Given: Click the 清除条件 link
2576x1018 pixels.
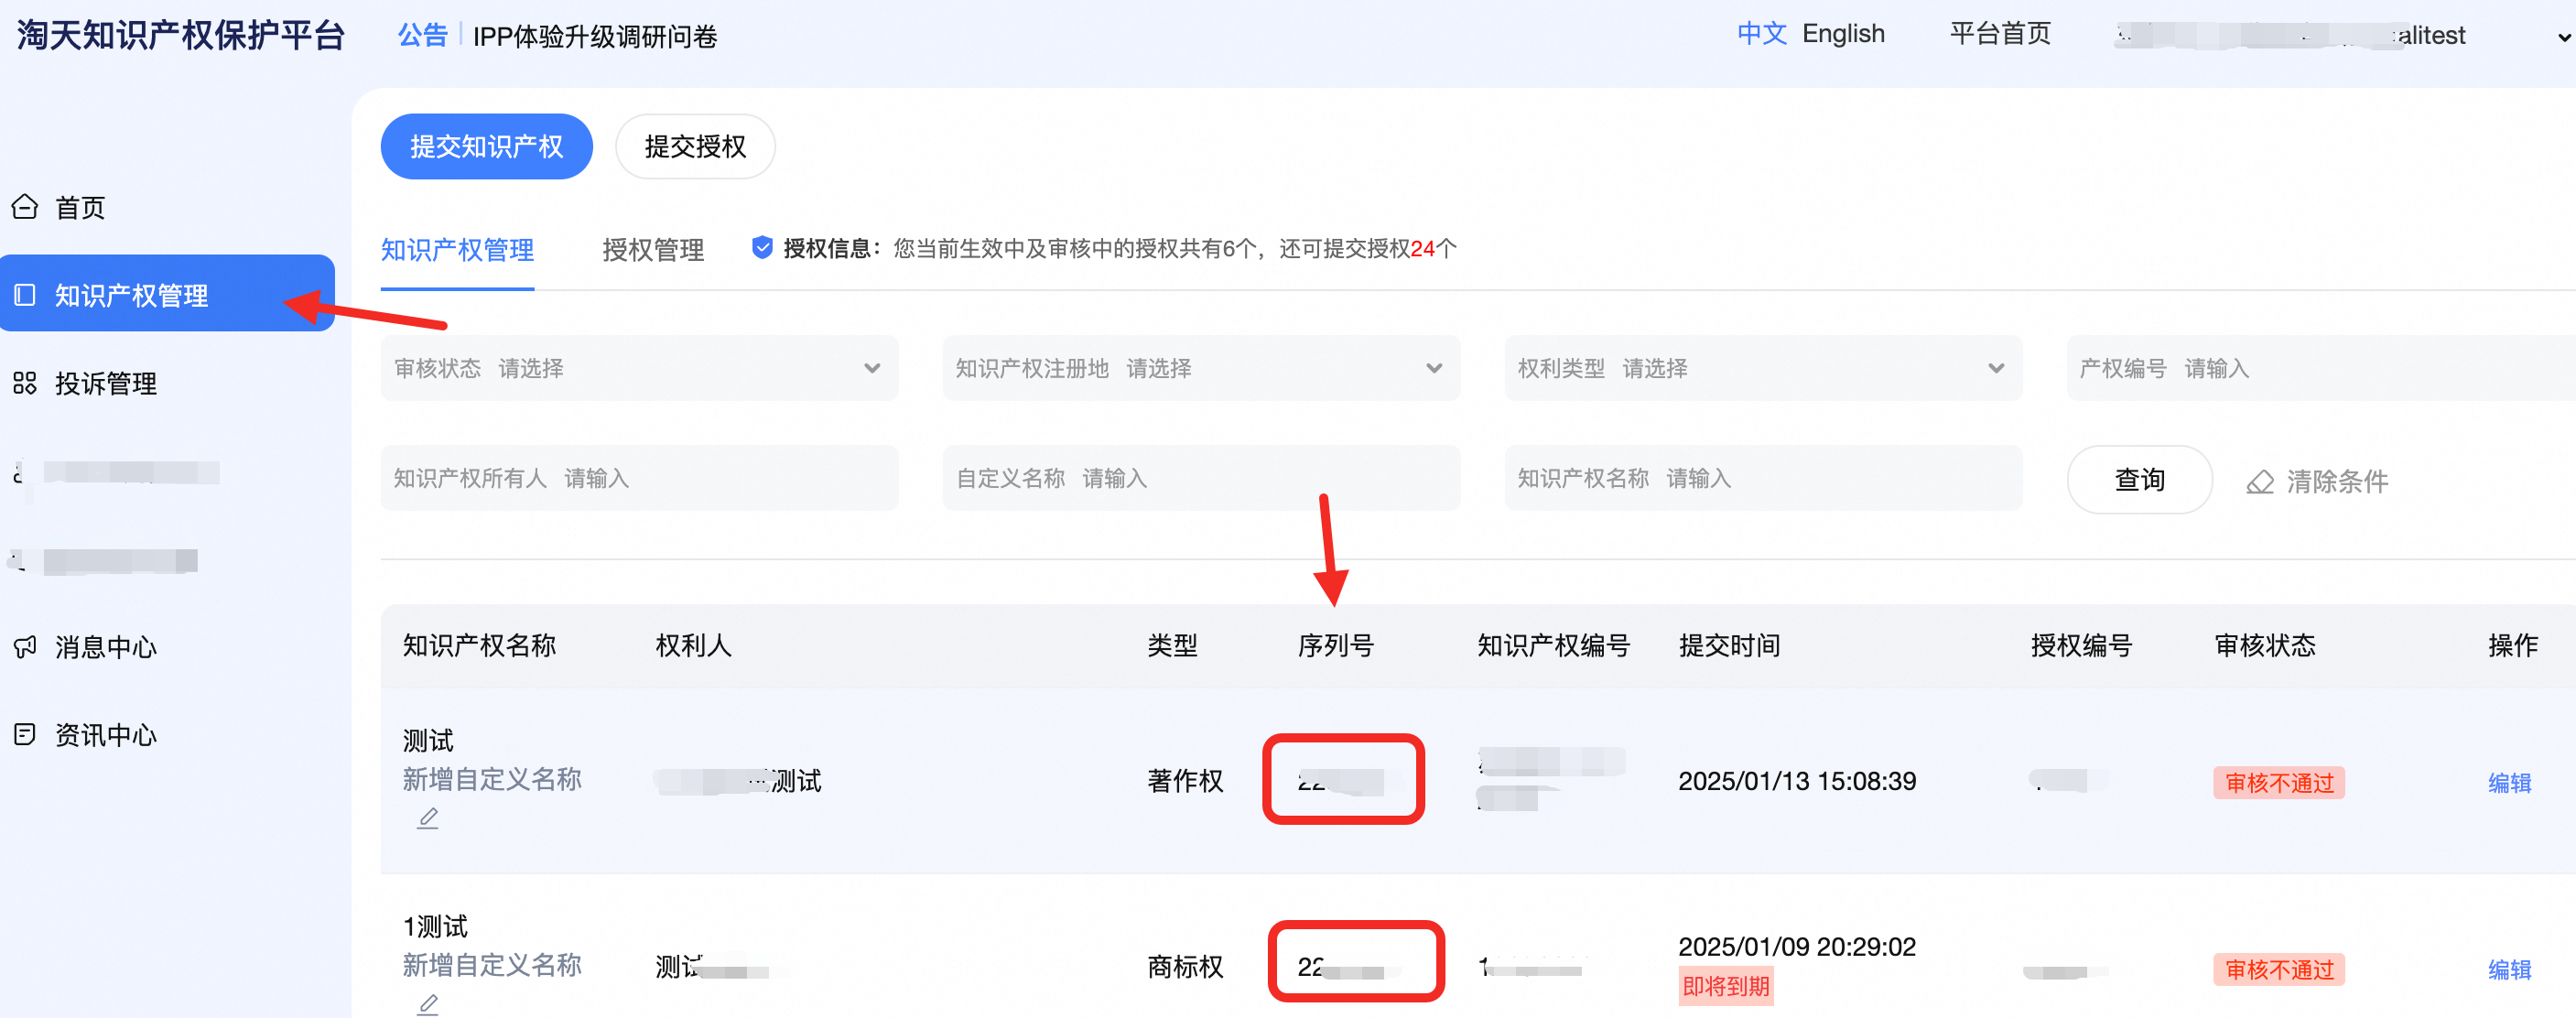Looking at the screenshot, I should pos(2336,482).
